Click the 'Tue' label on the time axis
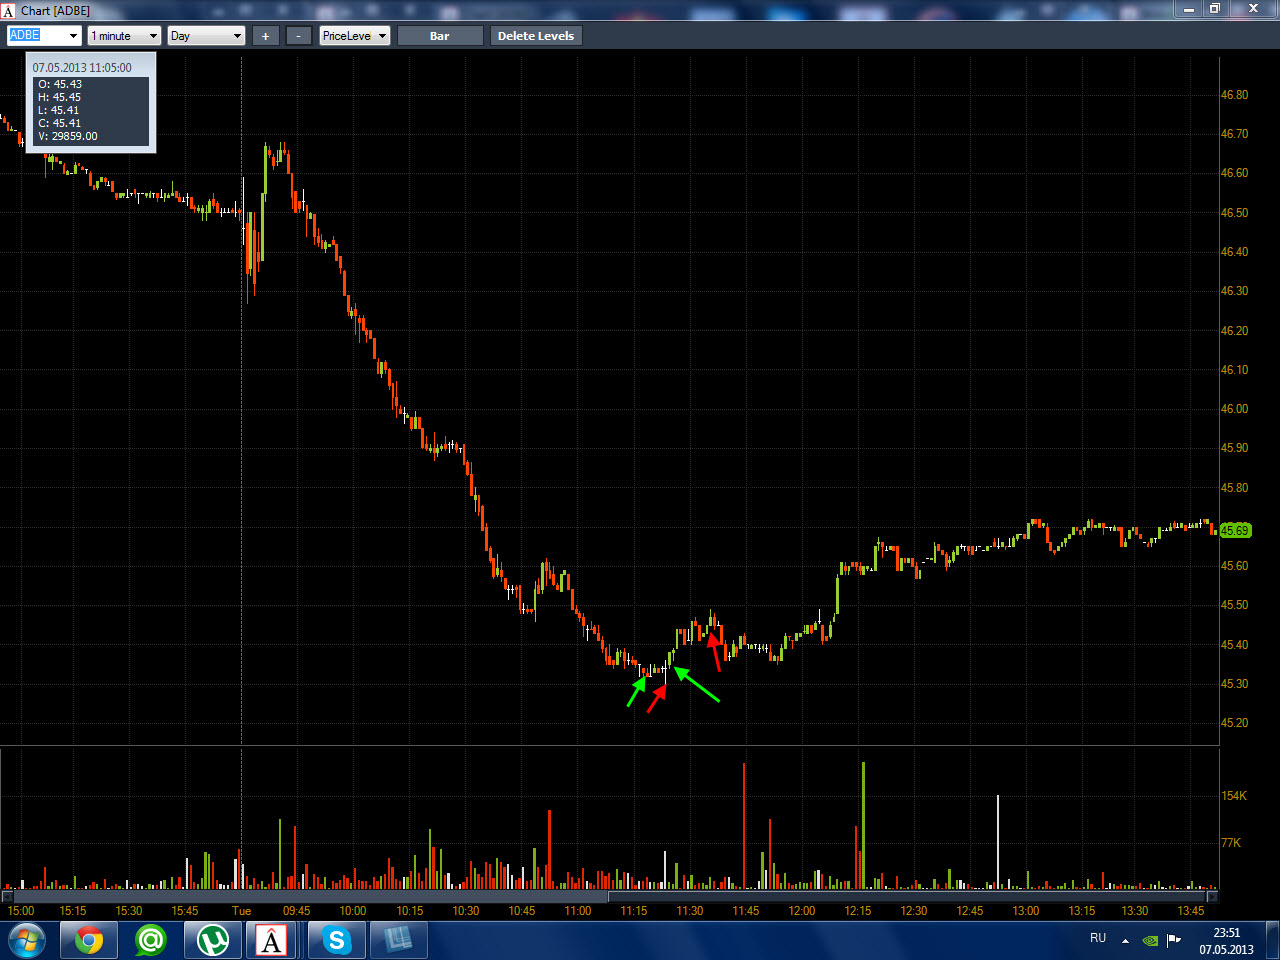 (241, 911)
